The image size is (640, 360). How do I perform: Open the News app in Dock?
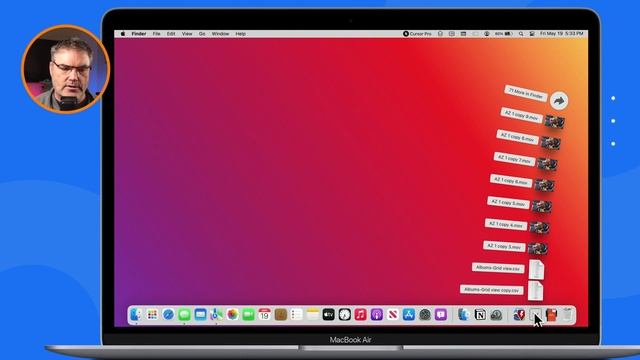[x=393, y=315]
